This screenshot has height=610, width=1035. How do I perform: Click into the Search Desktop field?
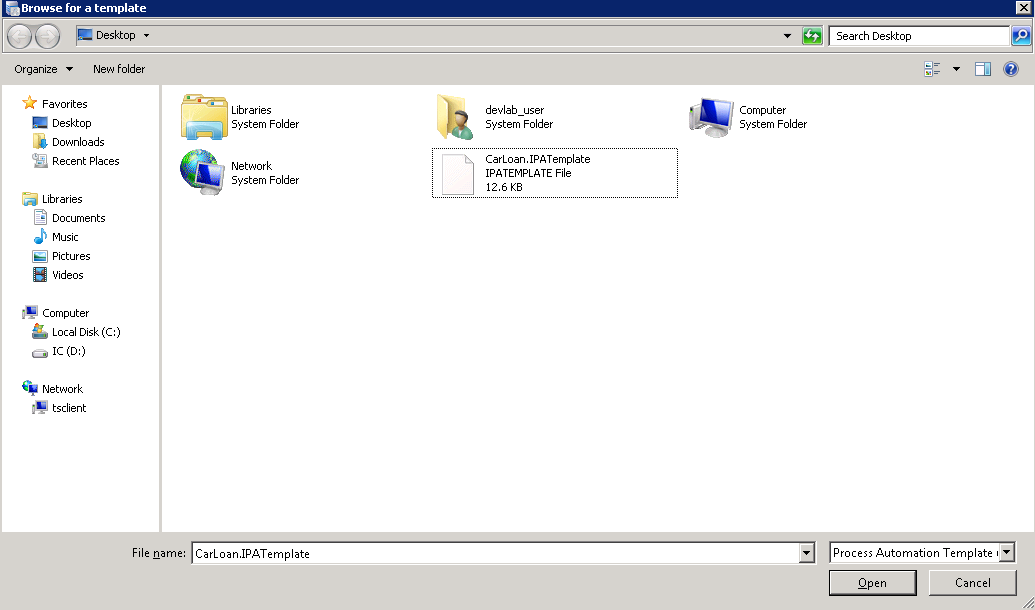tap(918, 36)
